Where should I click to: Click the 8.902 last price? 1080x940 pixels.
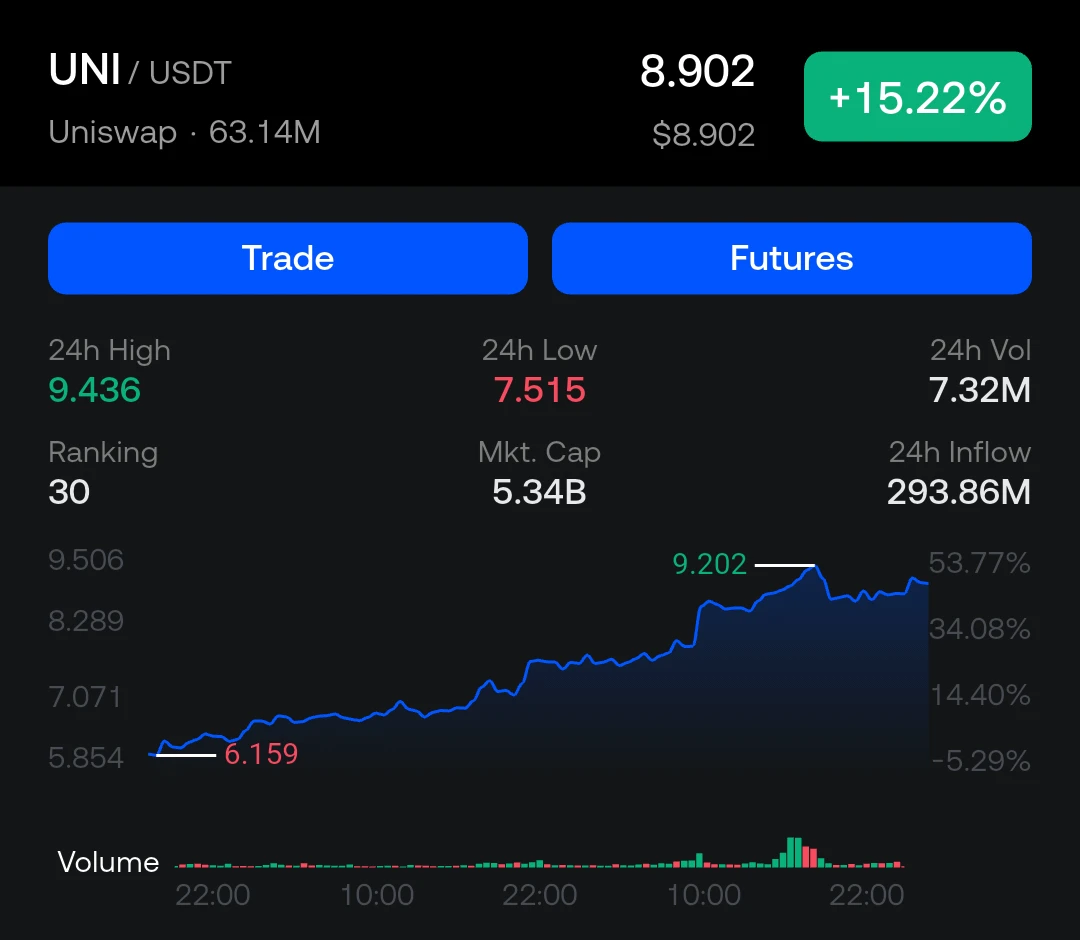coord(697,71)
